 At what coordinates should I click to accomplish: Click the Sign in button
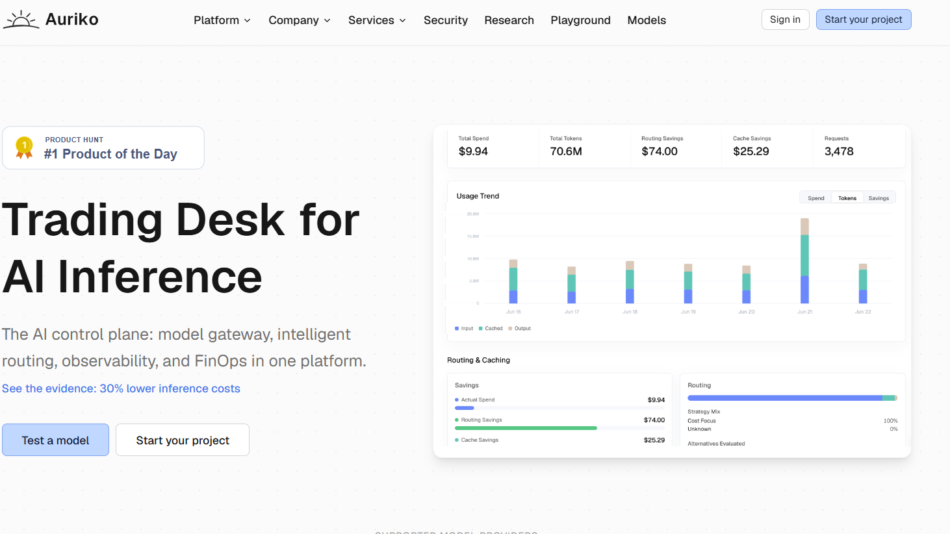pyautogui.click(x=785, y=19)
